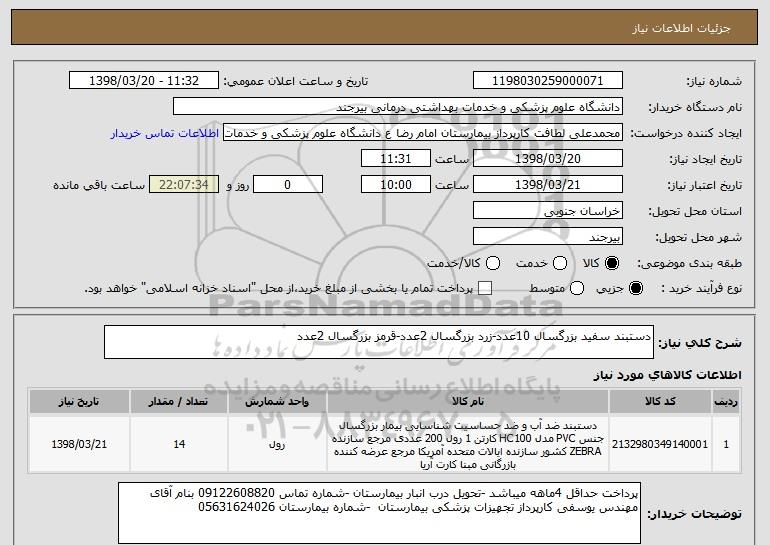This screenshot has width=770, height=545.
Task: Click the طبقه بندی موضوعی label
Action: [689, 264]
